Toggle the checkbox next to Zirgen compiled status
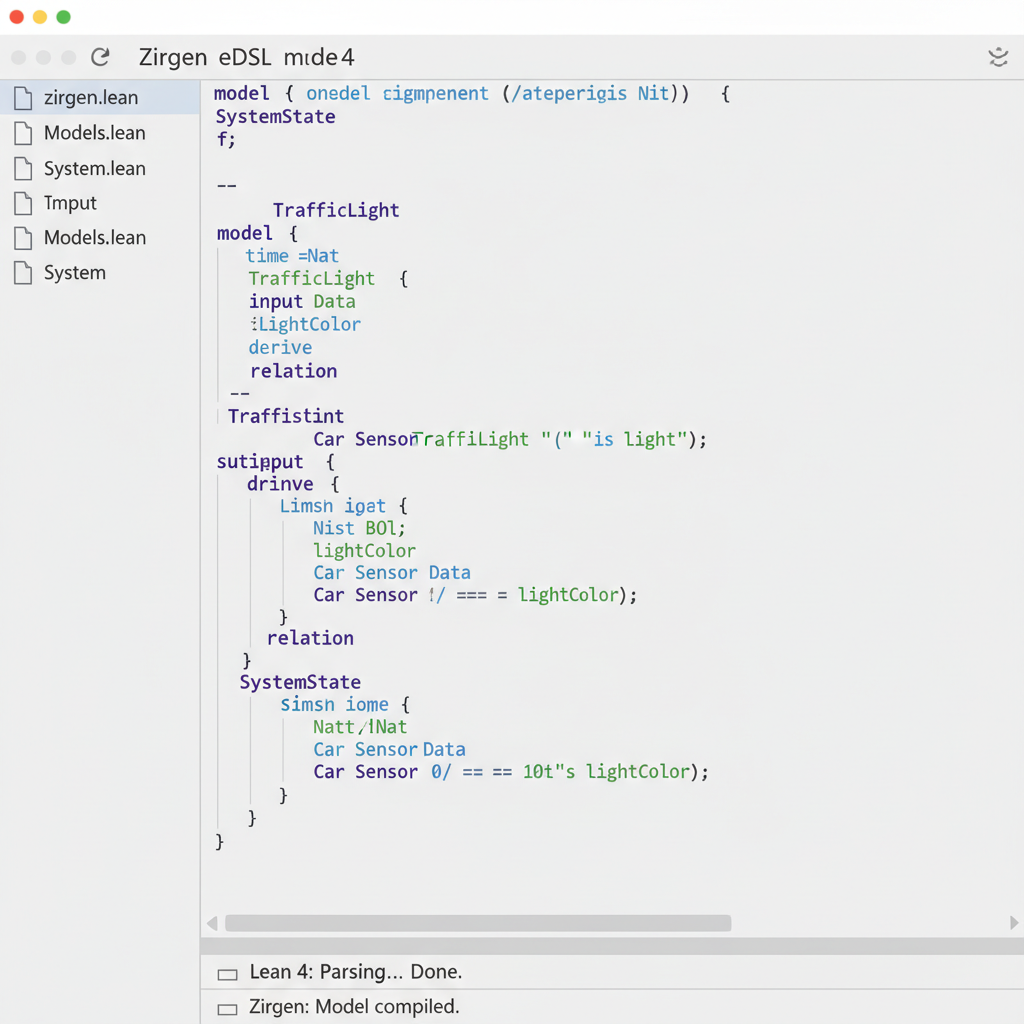Screen dimensions: 1024x1024 227,1007
